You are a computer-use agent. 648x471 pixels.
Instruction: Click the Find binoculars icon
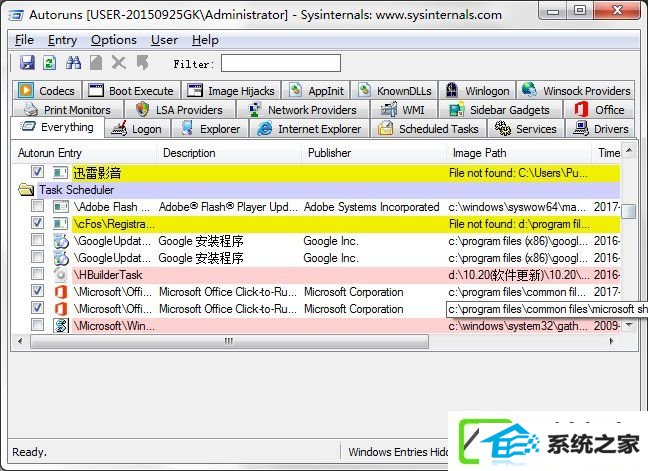point(74,63)
